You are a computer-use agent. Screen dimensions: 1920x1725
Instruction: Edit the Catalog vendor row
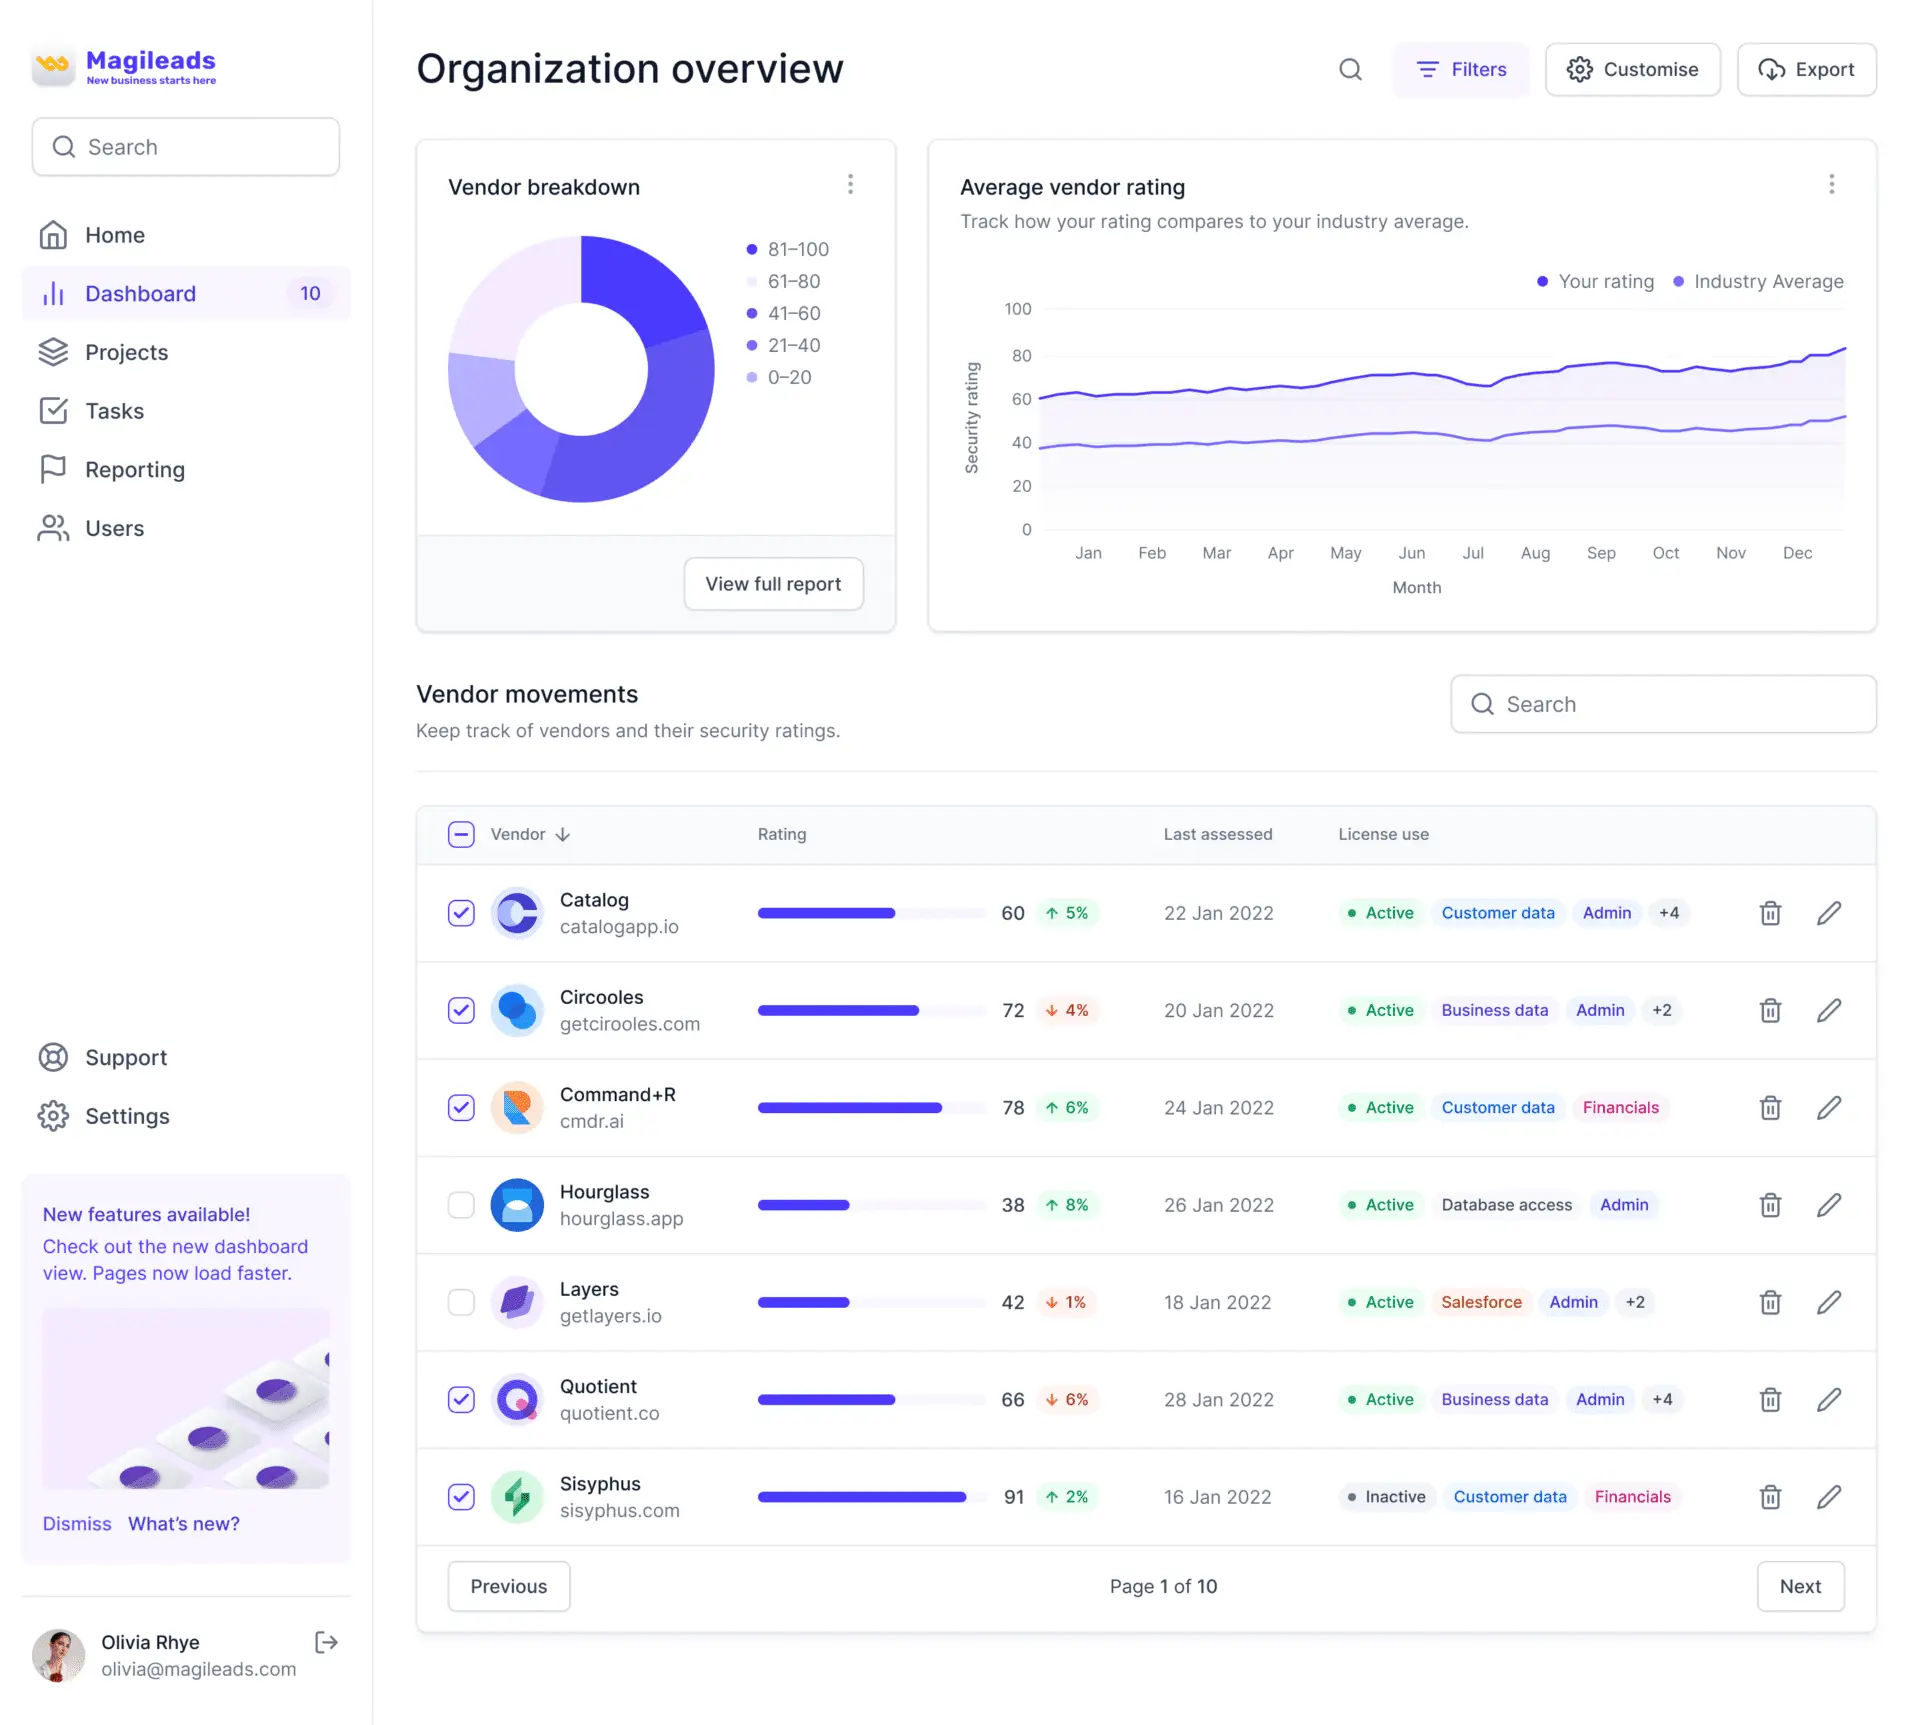click(1829, 913)
